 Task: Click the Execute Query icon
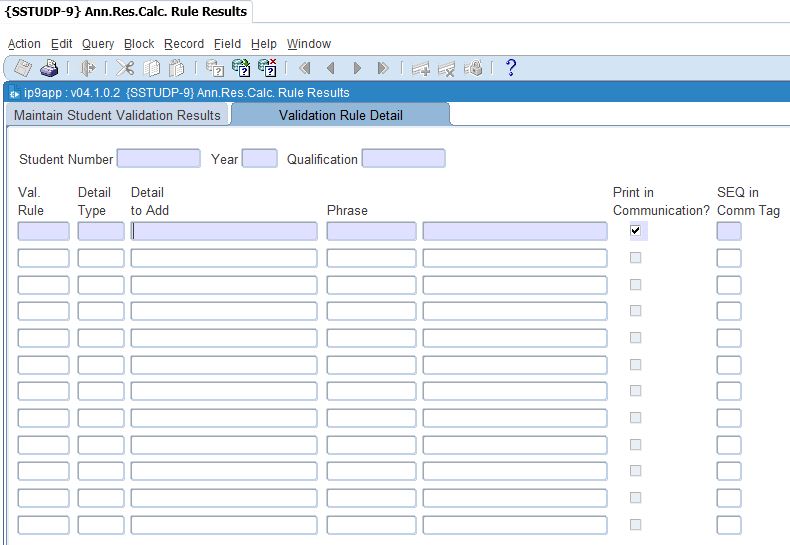[x=241, y=68]
